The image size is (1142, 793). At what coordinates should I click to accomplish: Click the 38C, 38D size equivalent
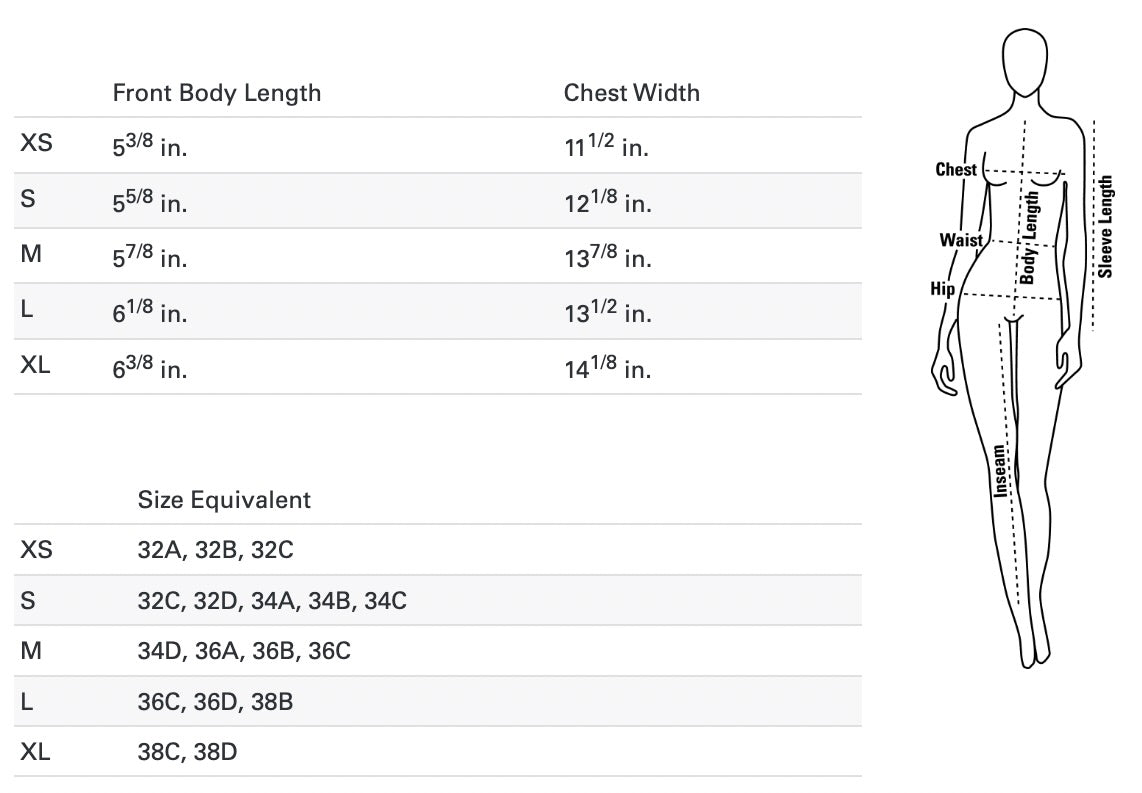187,752
